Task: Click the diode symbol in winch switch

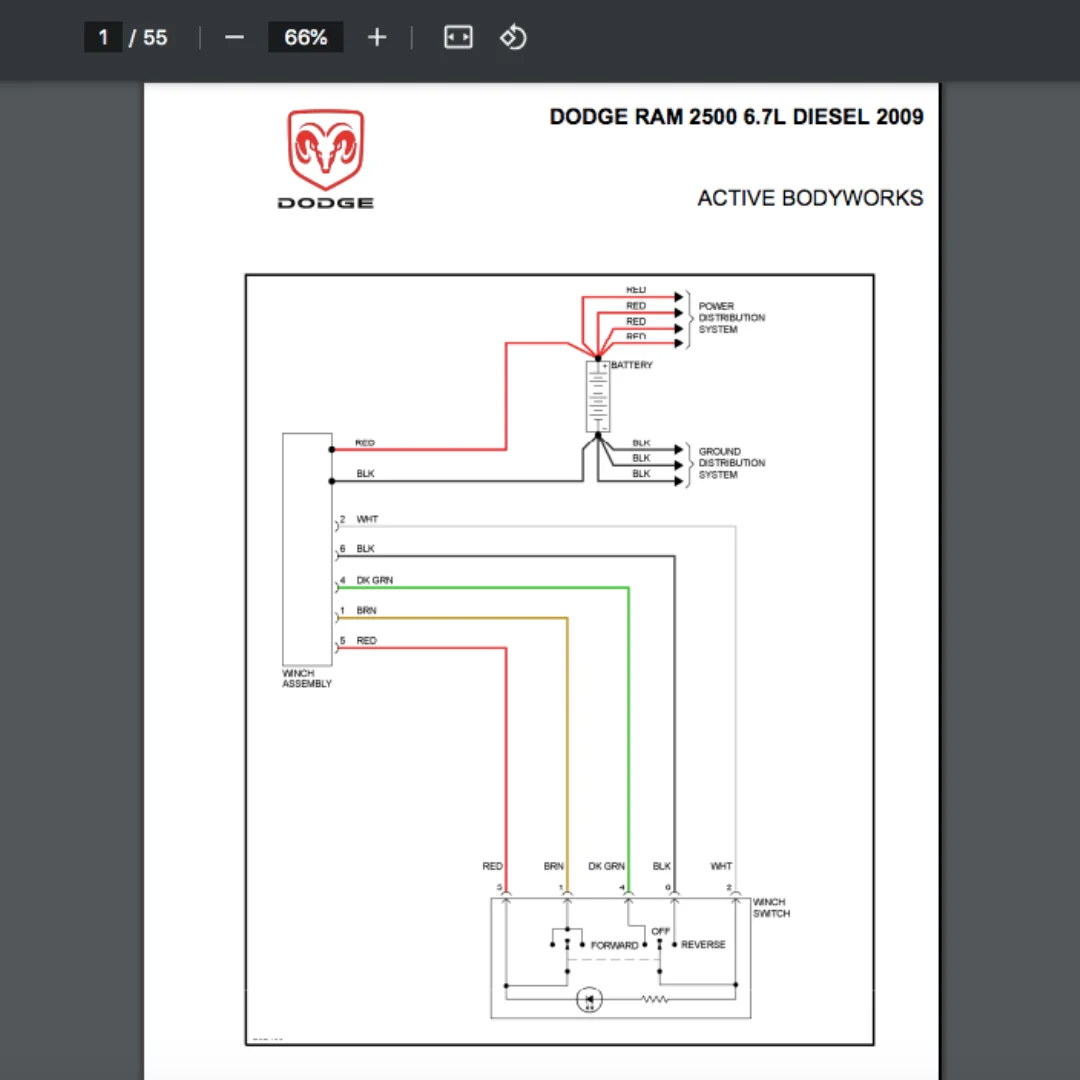Action: (589, 999)
